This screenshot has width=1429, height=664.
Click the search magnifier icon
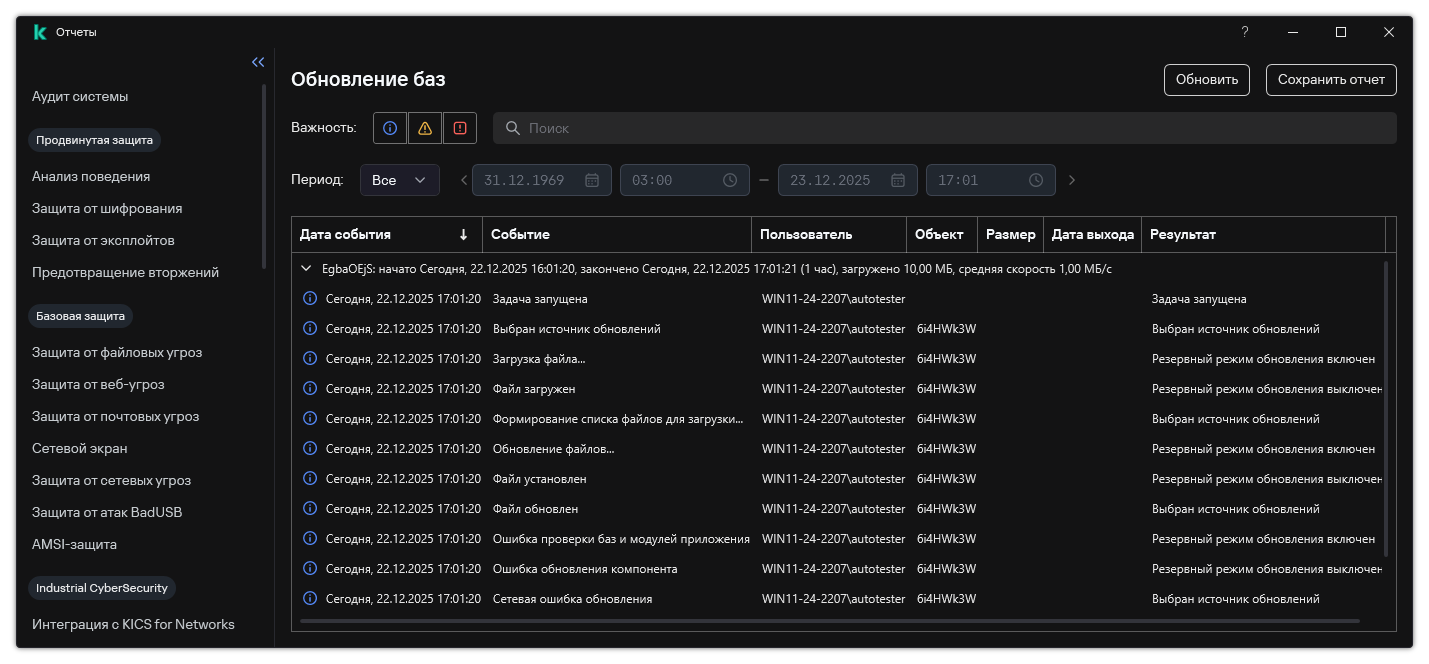513,128
